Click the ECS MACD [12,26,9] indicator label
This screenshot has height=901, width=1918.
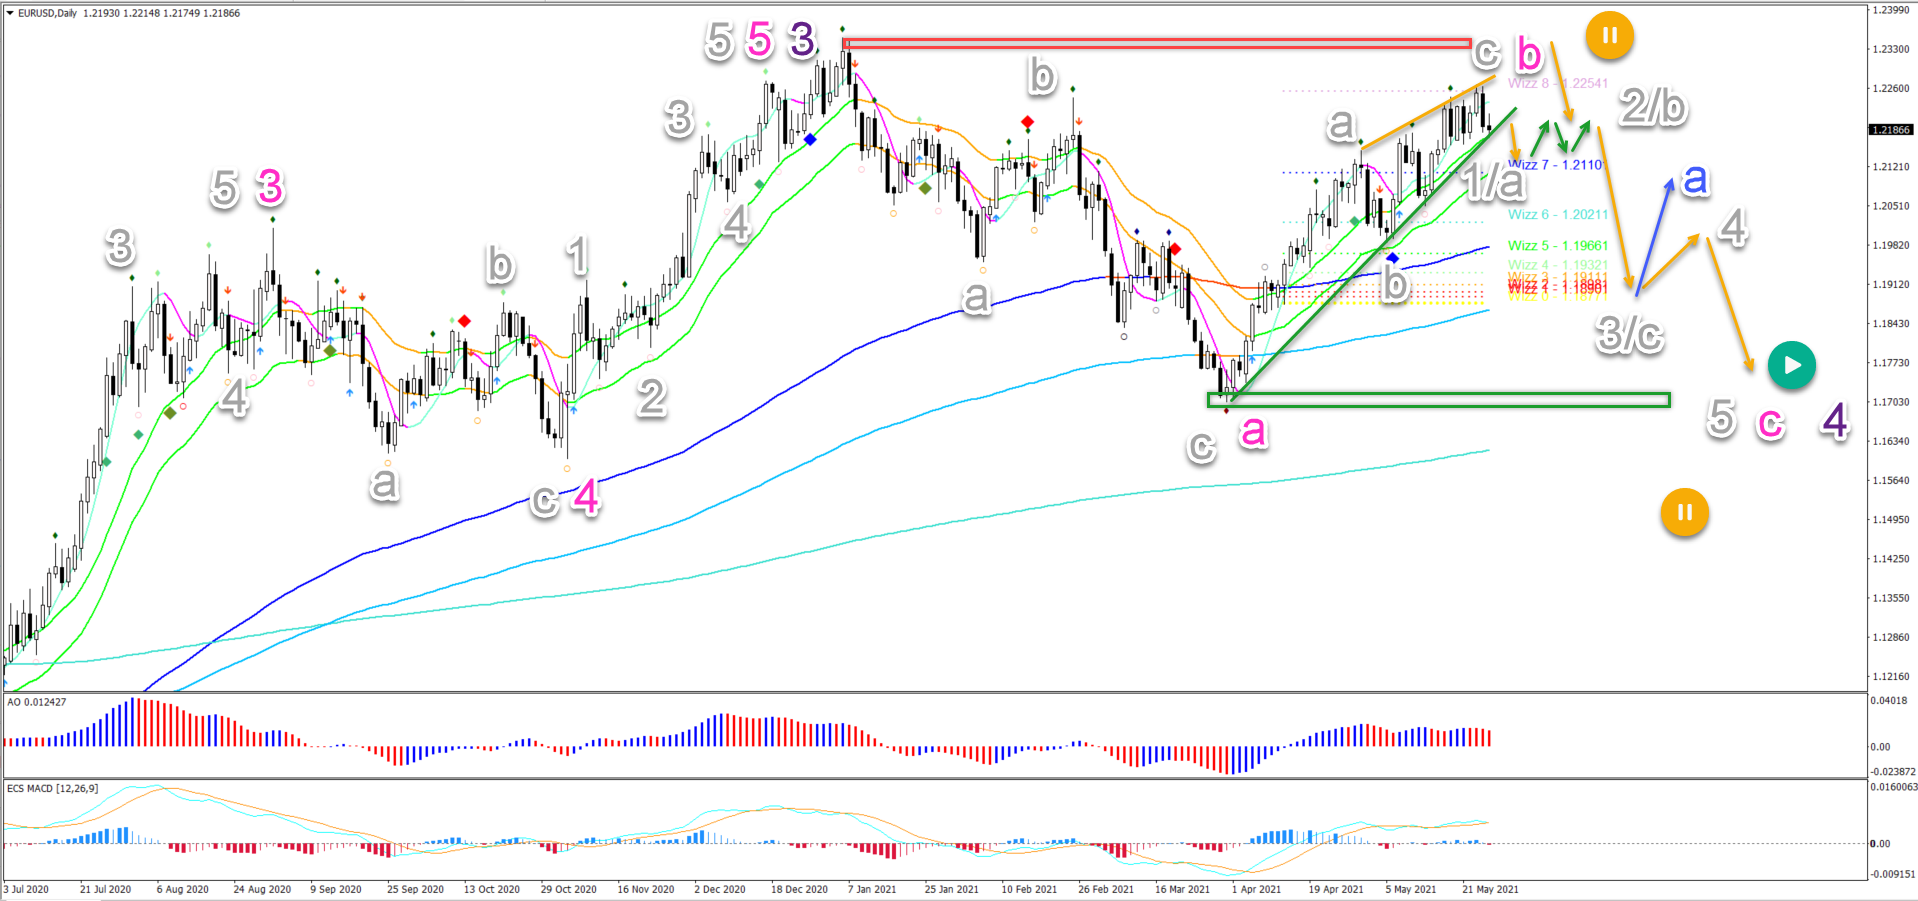click(x=53, y=789)
